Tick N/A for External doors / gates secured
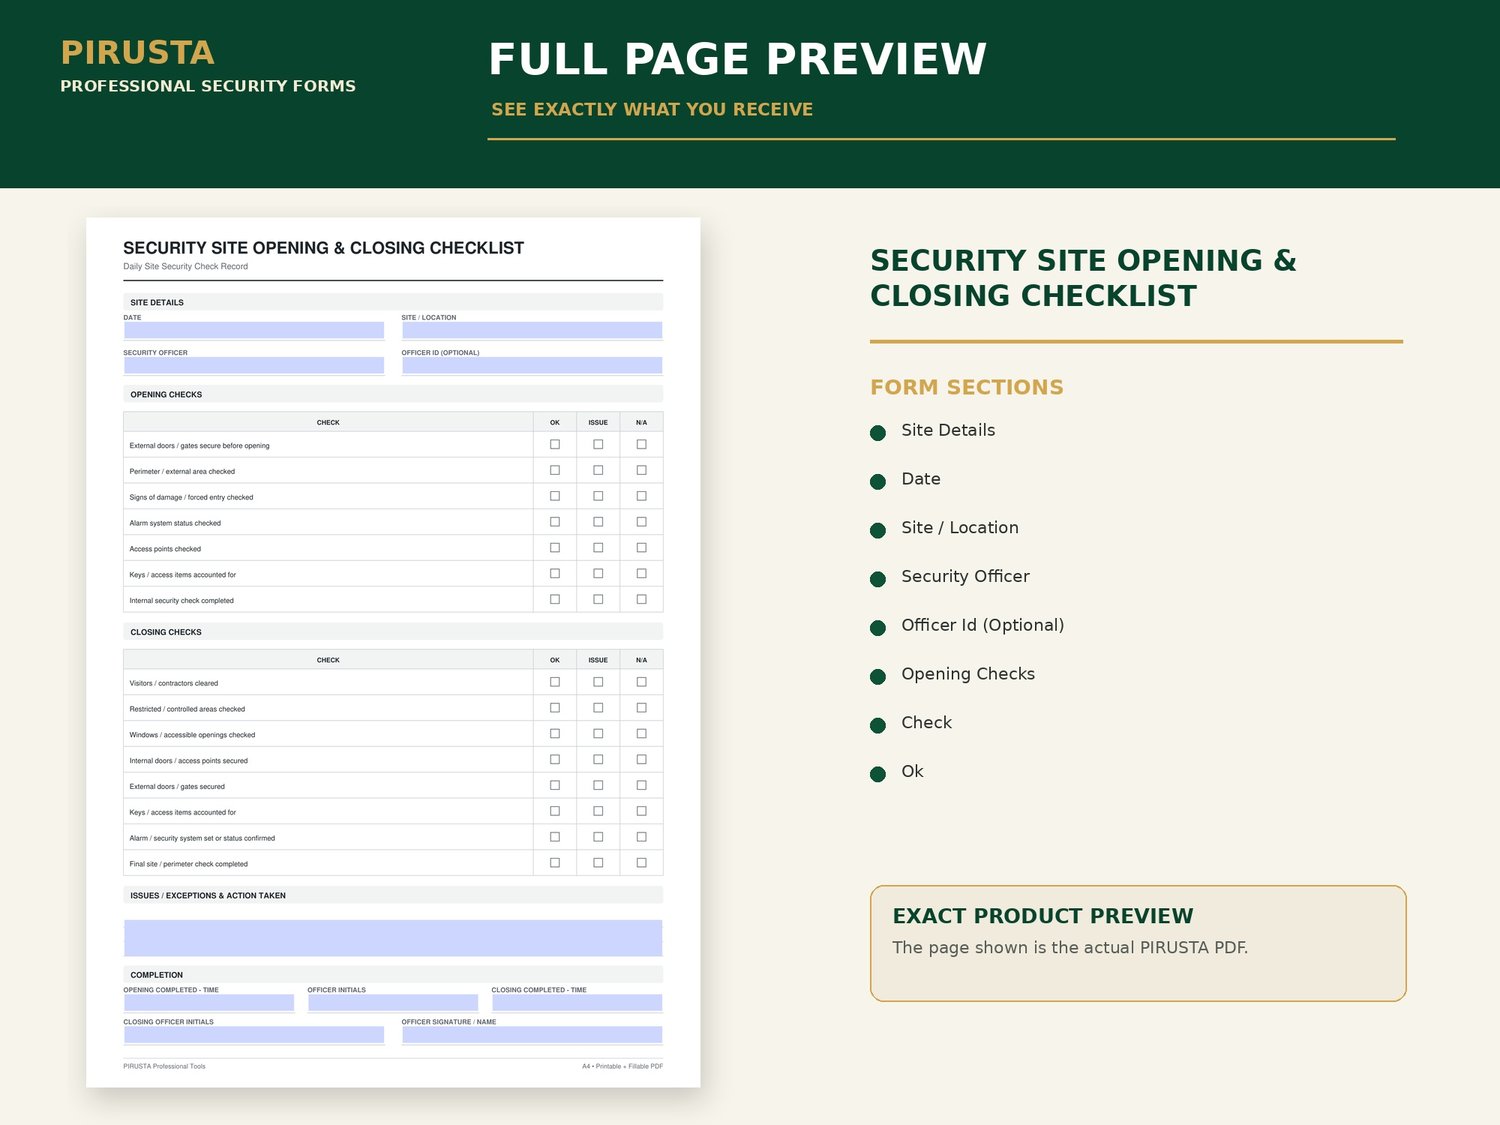 (x=642, y=785)
